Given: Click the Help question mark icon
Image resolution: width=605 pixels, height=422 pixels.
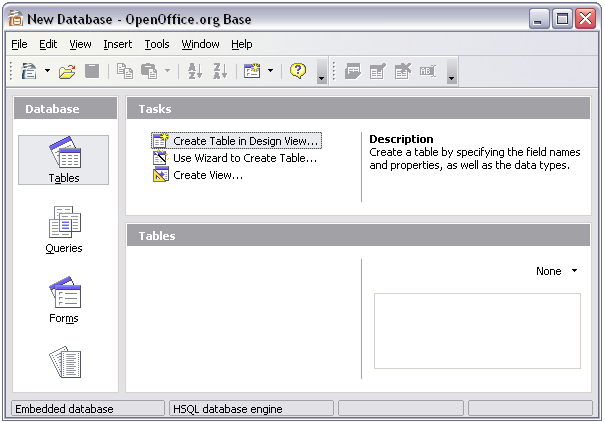Looking at the screenshot, I should tap(298, 71).
